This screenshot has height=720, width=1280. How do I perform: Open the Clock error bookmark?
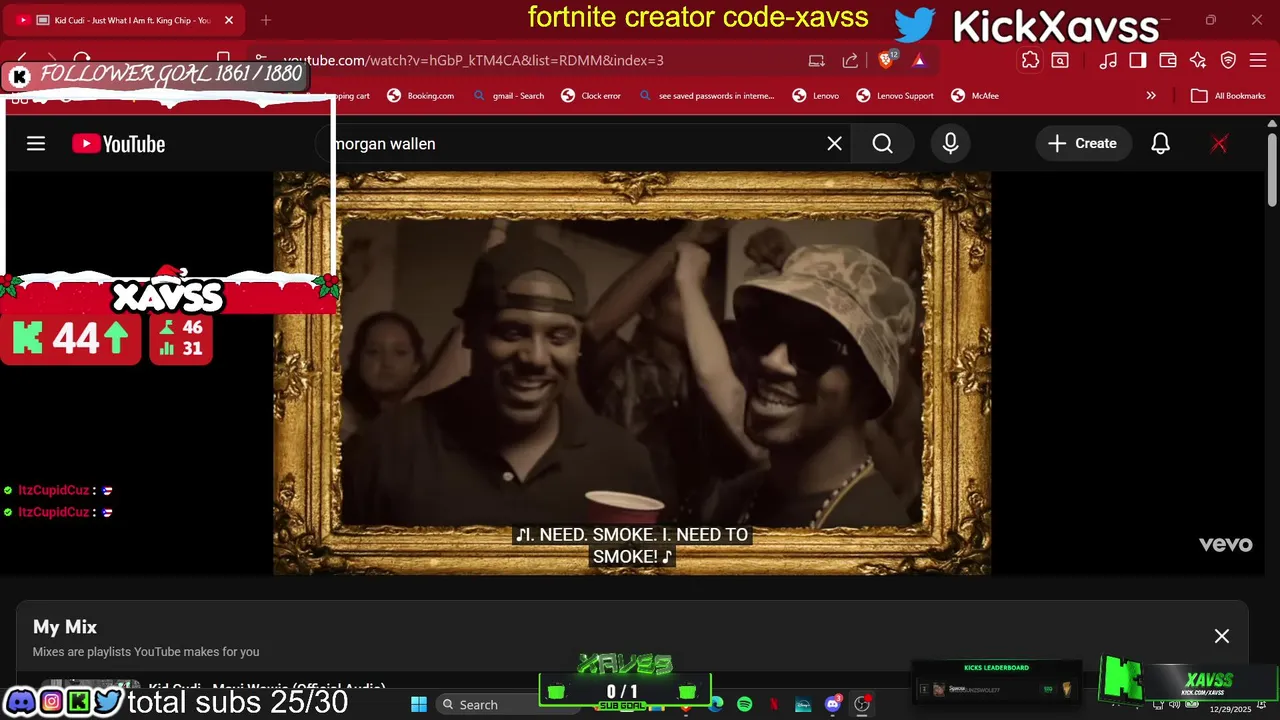point(591,96)
